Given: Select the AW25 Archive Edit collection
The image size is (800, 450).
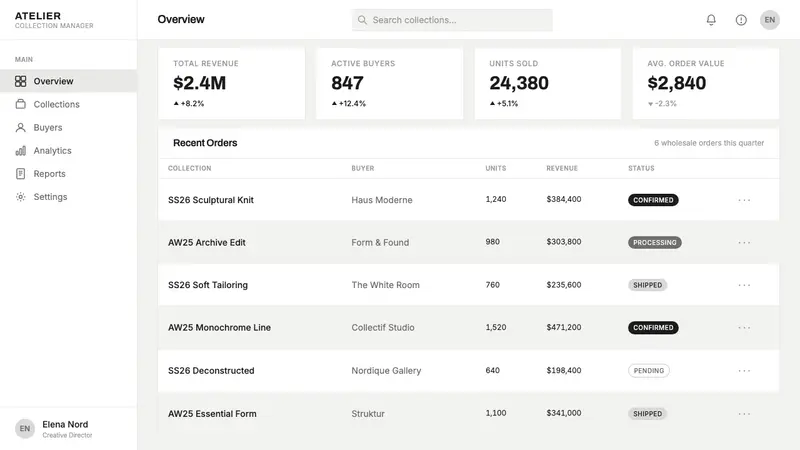Looking at the screenshot, I should click(207, 242).
